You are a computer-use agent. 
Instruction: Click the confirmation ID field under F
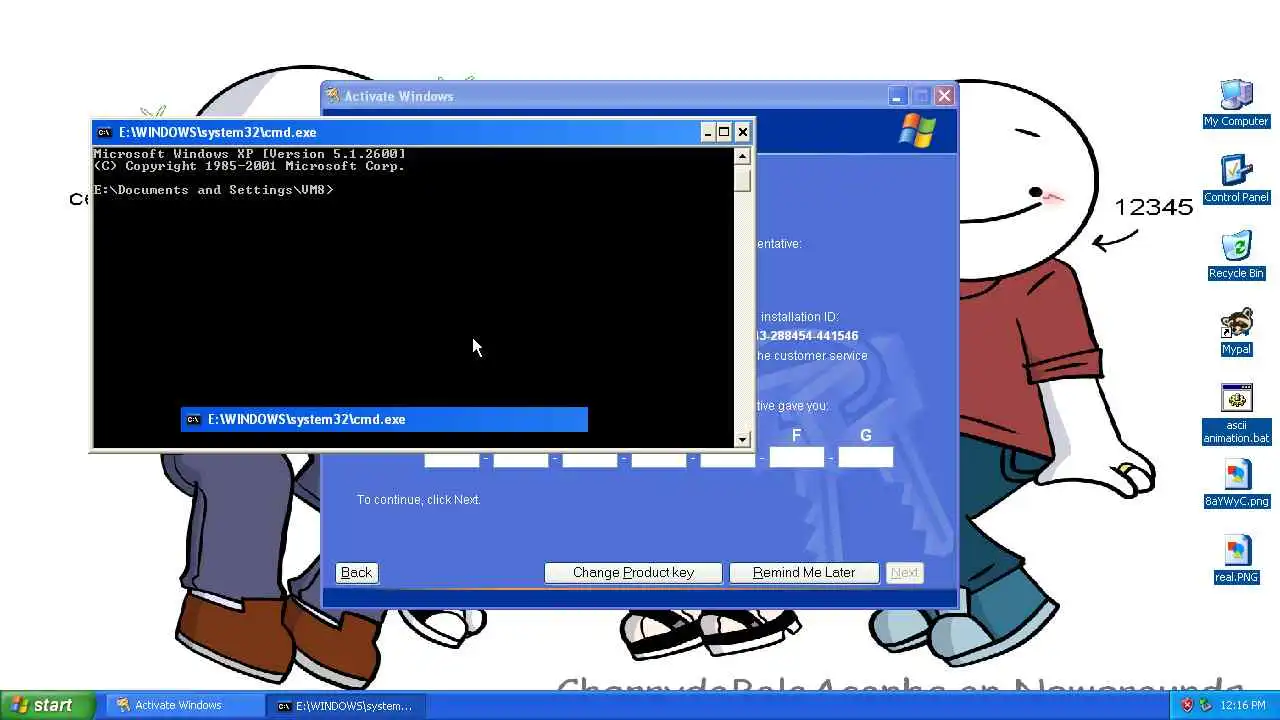click(x=796, y=458)
